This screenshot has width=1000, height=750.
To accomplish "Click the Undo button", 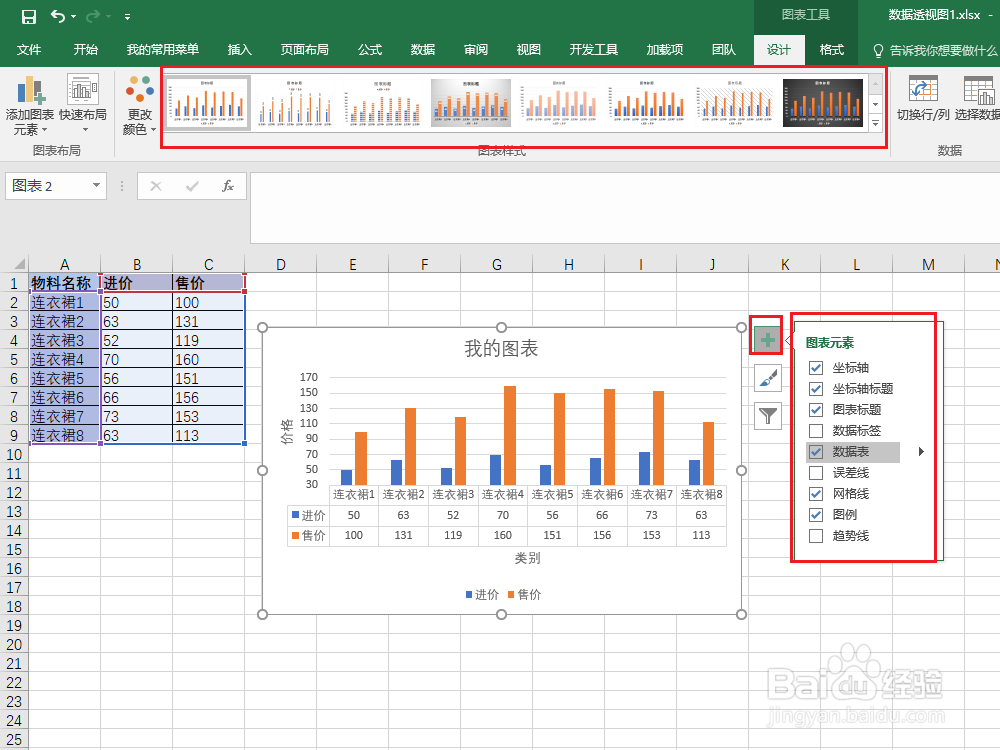I will point(57,16).
